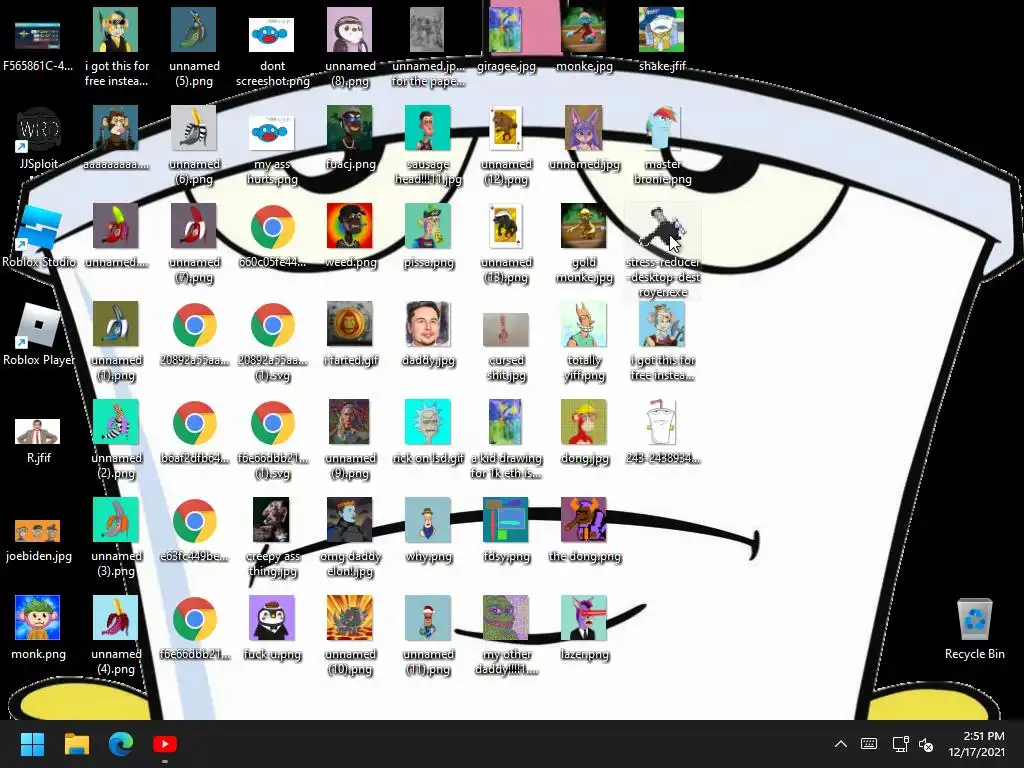Launch Microsoft Edge from the taskbar
Screen dimensions: 1024x768
(x=121, y=744)
